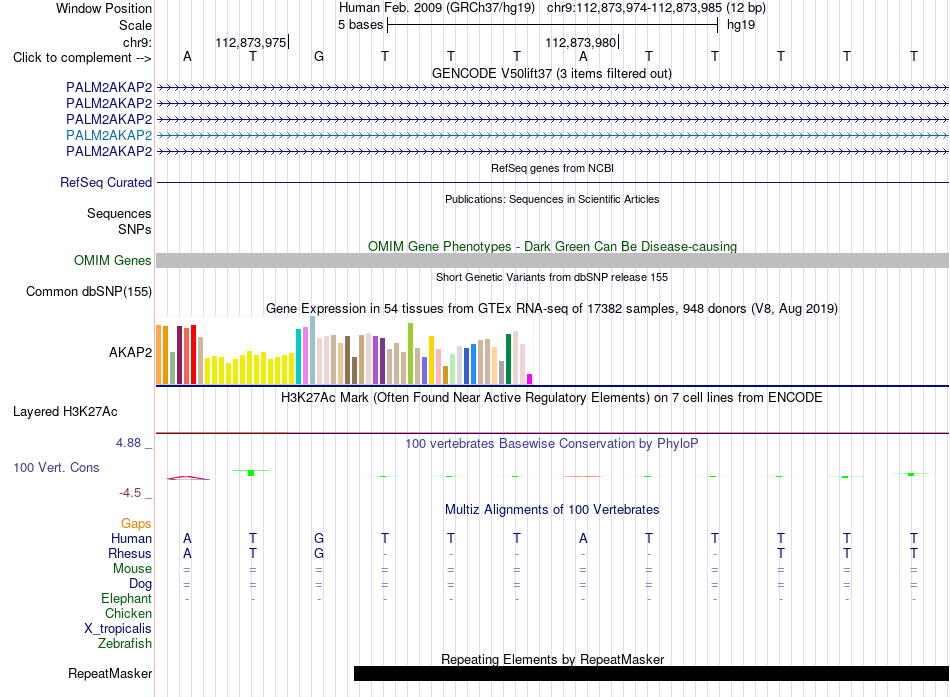
Task: Click the GTEx 'Gene Expression in 54 tissues' title
Action: [x=552, y=308]
